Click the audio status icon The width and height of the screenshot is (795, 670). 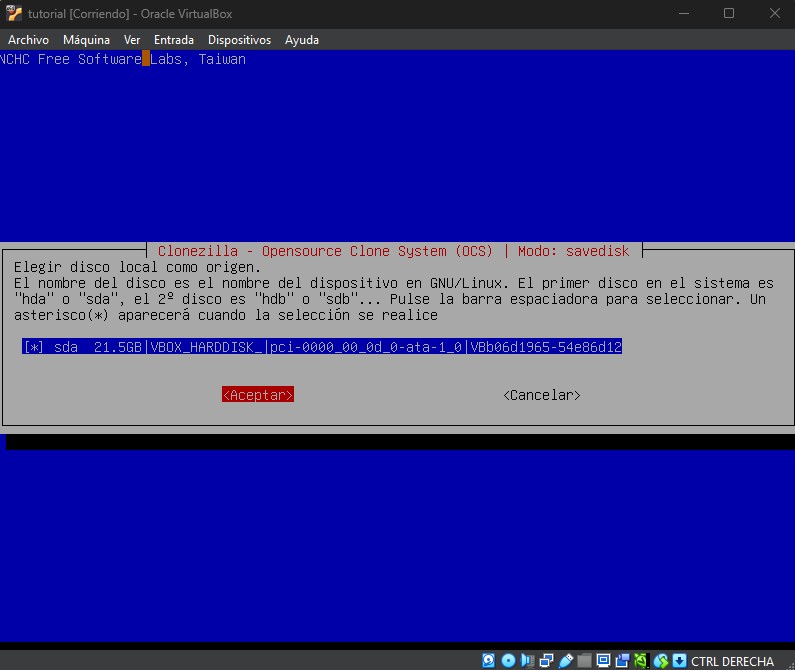tap(527, 660)
